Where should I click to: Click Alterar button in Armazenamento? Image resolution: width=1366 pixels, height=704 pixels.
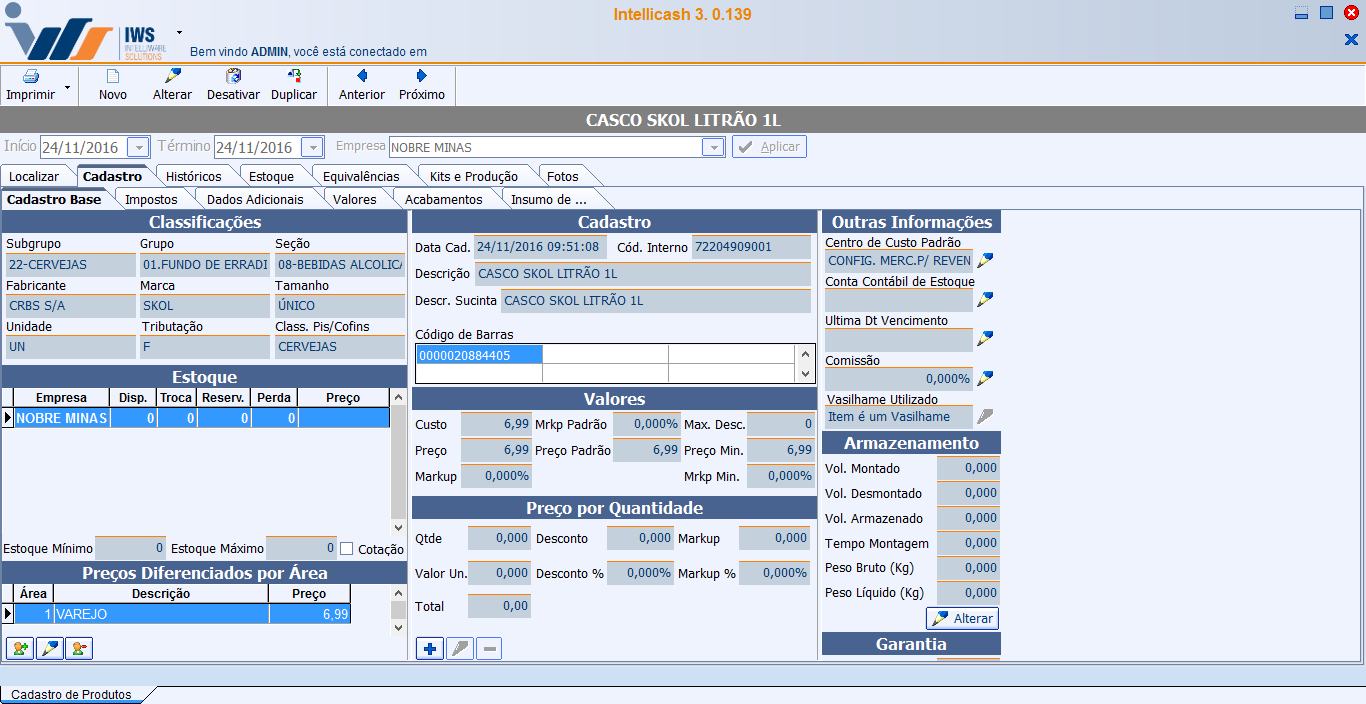[x=962, y=618]
